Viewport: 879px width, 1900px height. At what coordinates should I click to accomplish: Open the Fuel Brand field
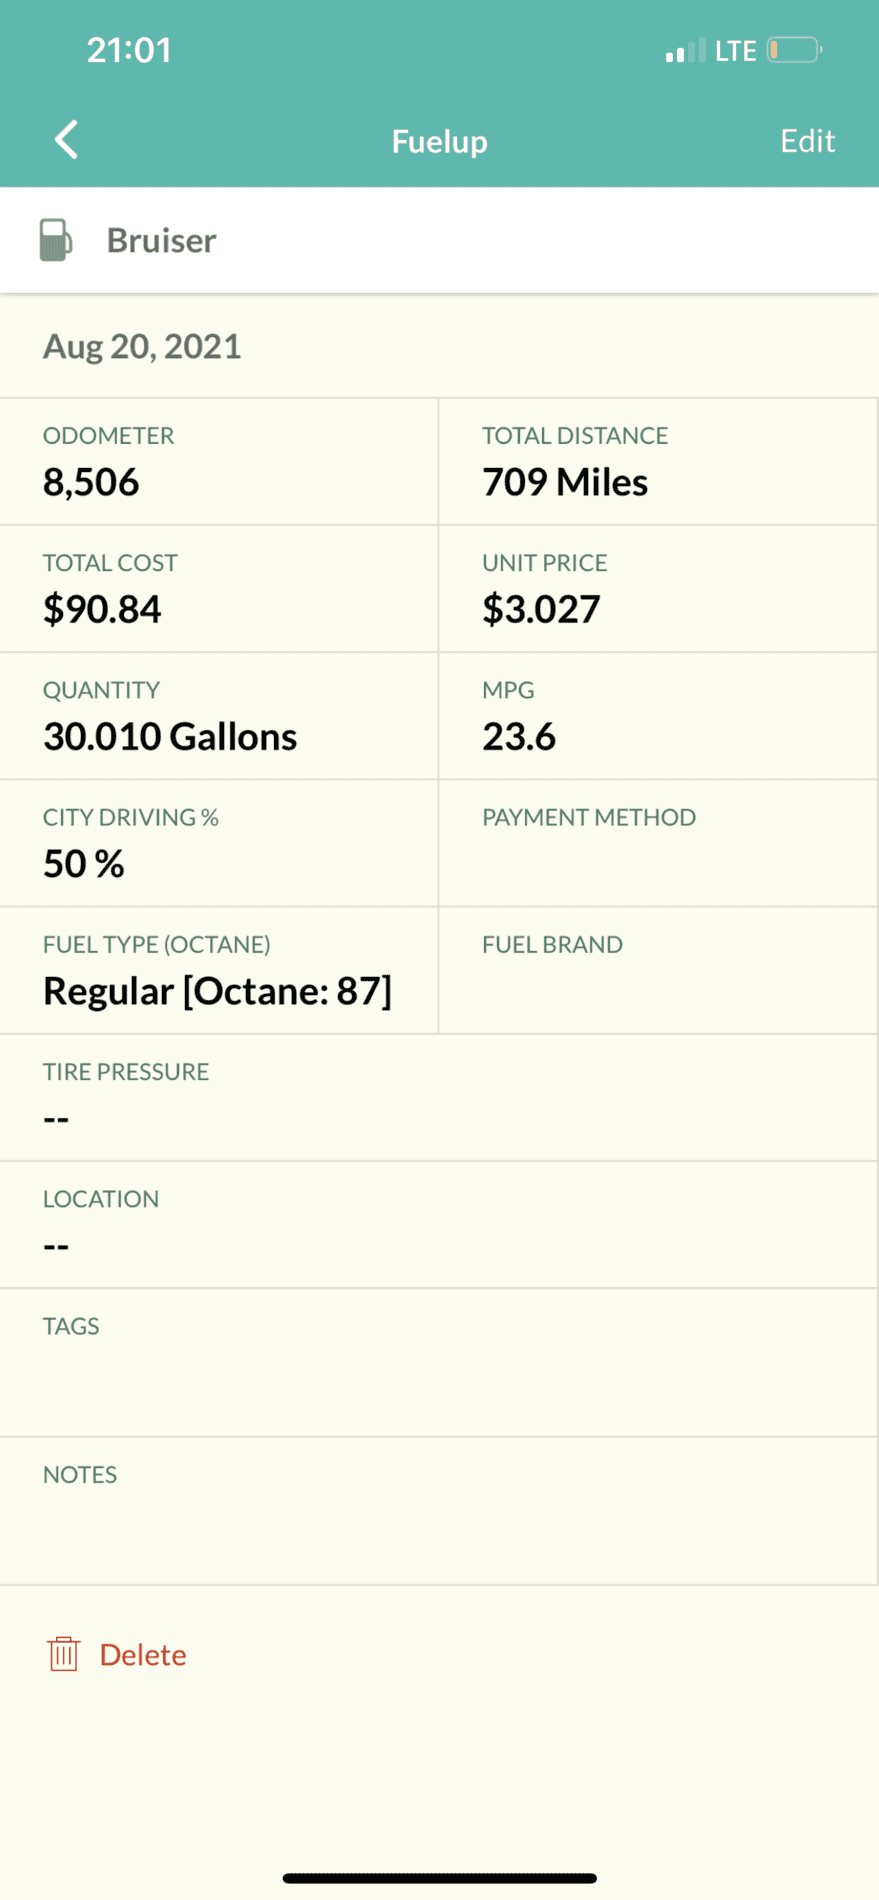pos(658,970)
